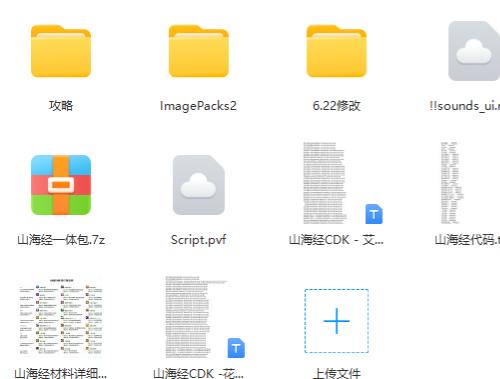The image size is (500, 379).
Task: Select the 山海经一体包.7z archive icon
Action: coord(61,185)
